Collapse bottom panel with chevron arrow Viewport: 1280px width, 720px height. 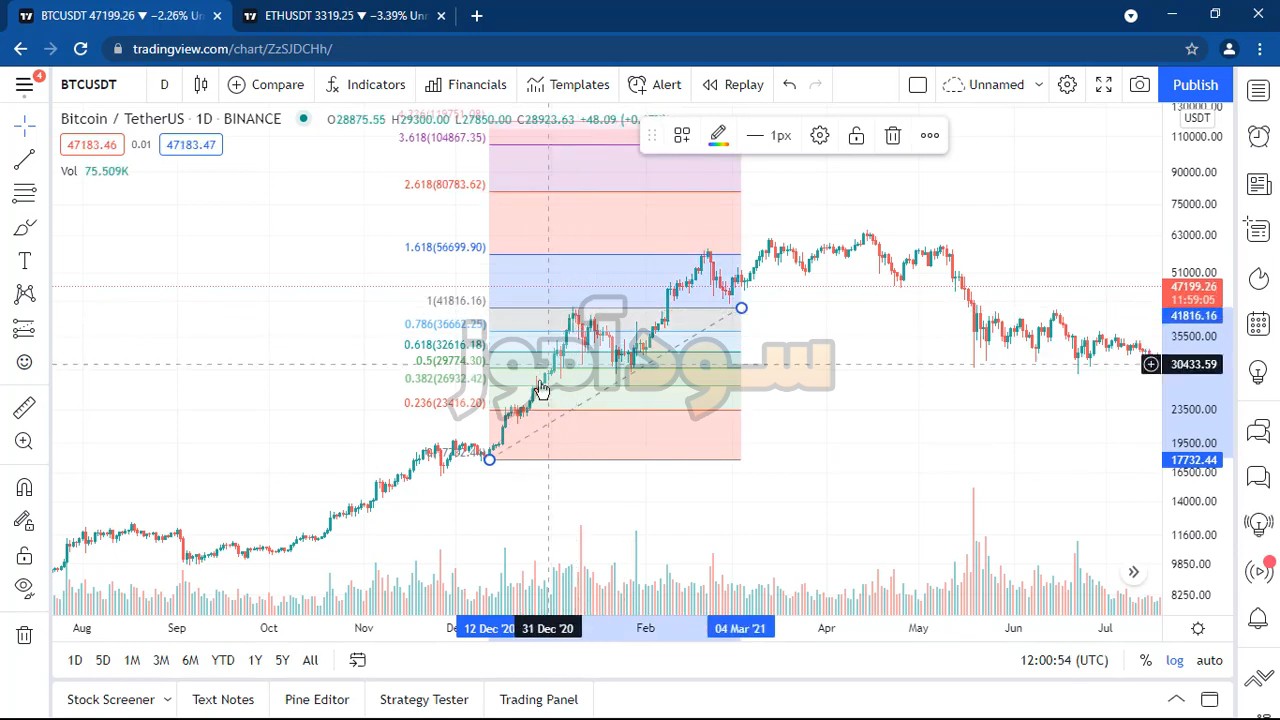click(1176, 699)
